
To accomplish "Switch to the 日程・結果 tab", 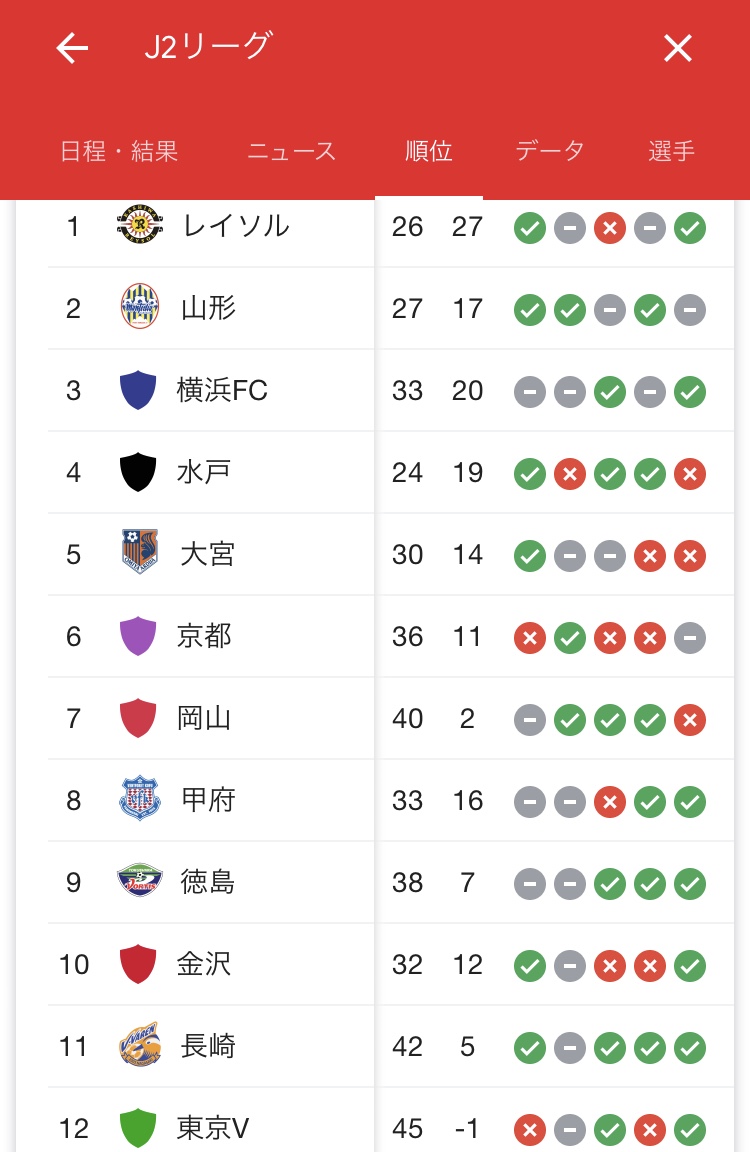I will pos(119,151).
